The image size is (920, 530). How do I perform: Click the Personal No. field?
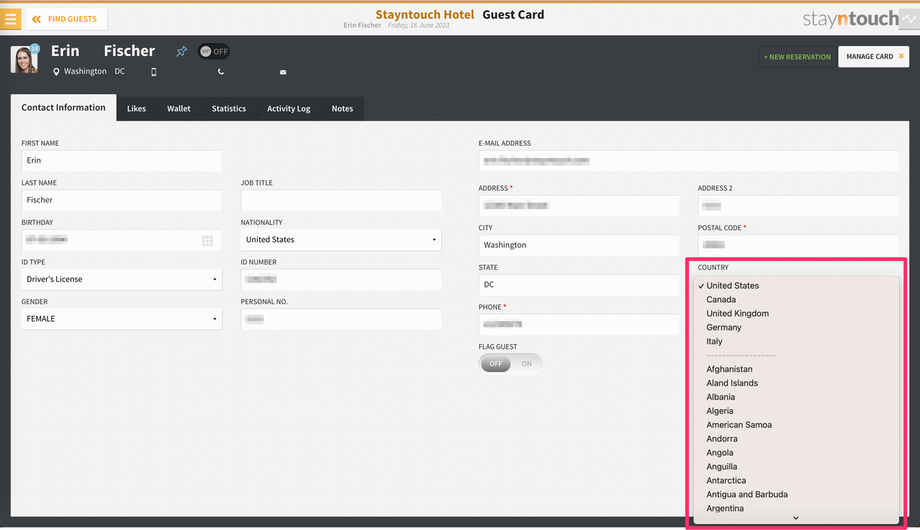coord(341,319)
